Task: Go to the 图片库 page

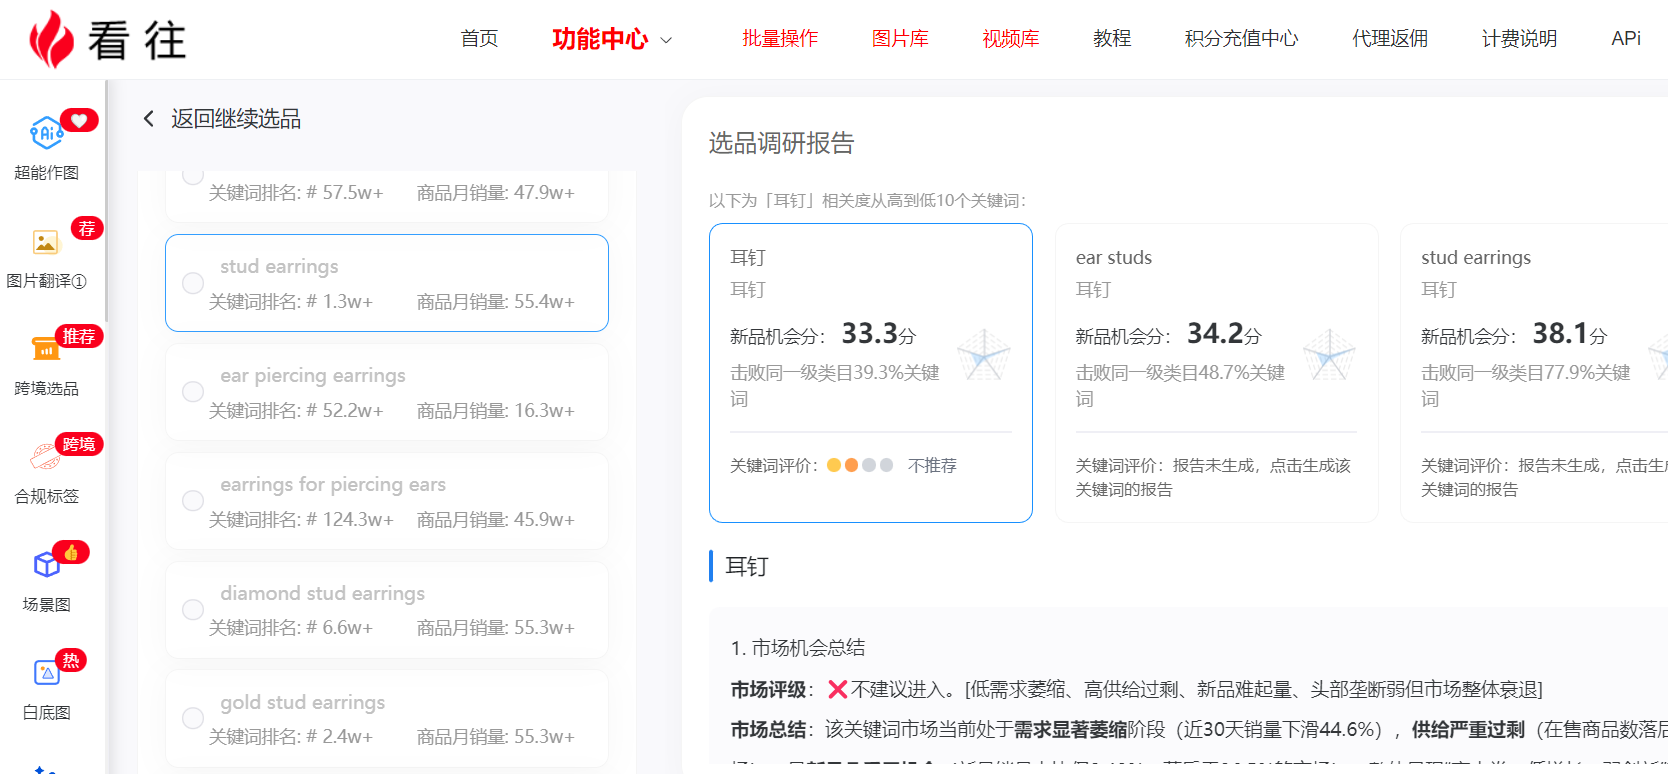Action: click(x=900, y=39)
